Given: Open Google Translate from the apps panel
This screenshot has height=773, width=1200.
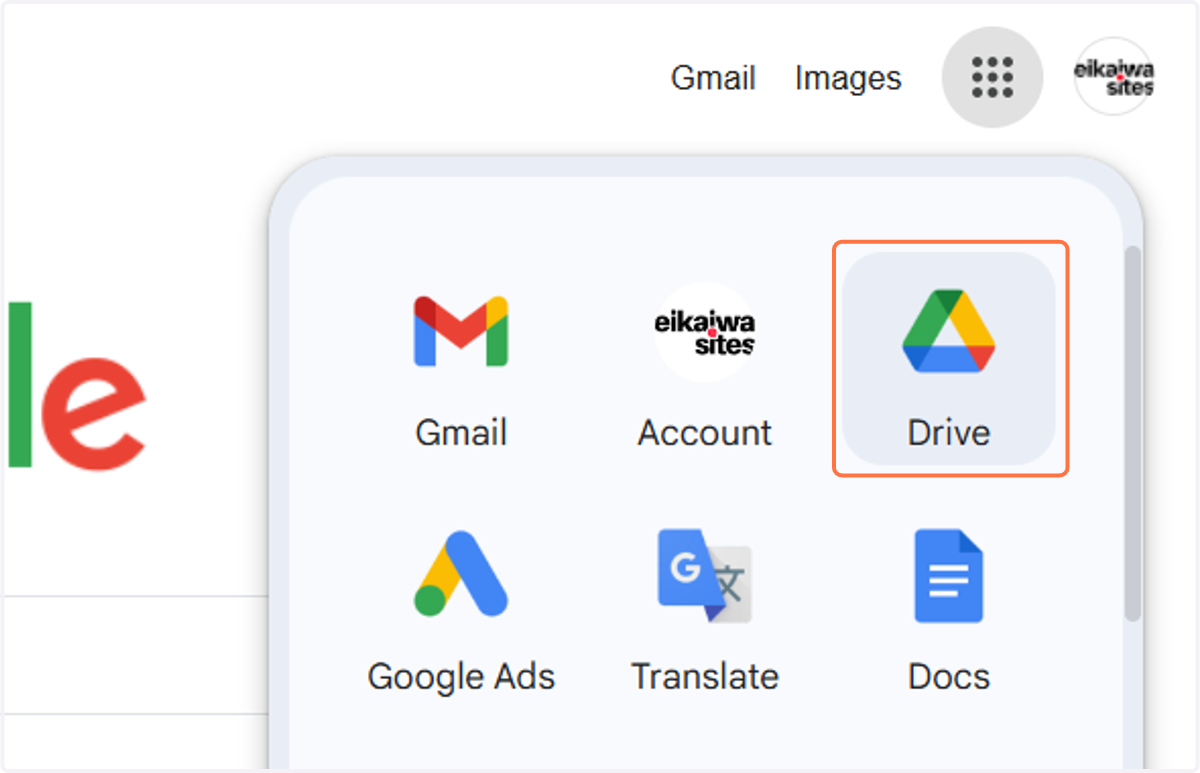Looking at the screenshot, I should click(x=705, y=612).
